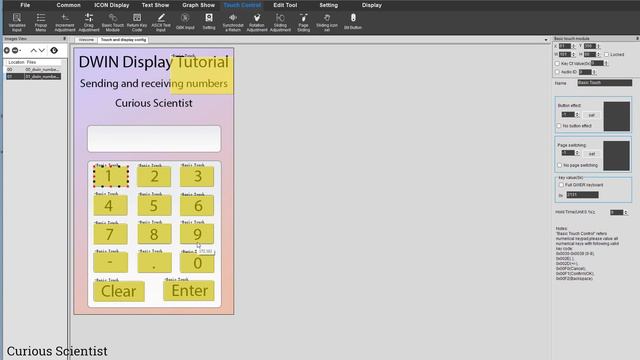The width and height of the screenshot is (640, 360).
Task: Select the Rotation Adjustment tool
Action: coord(257,22)
